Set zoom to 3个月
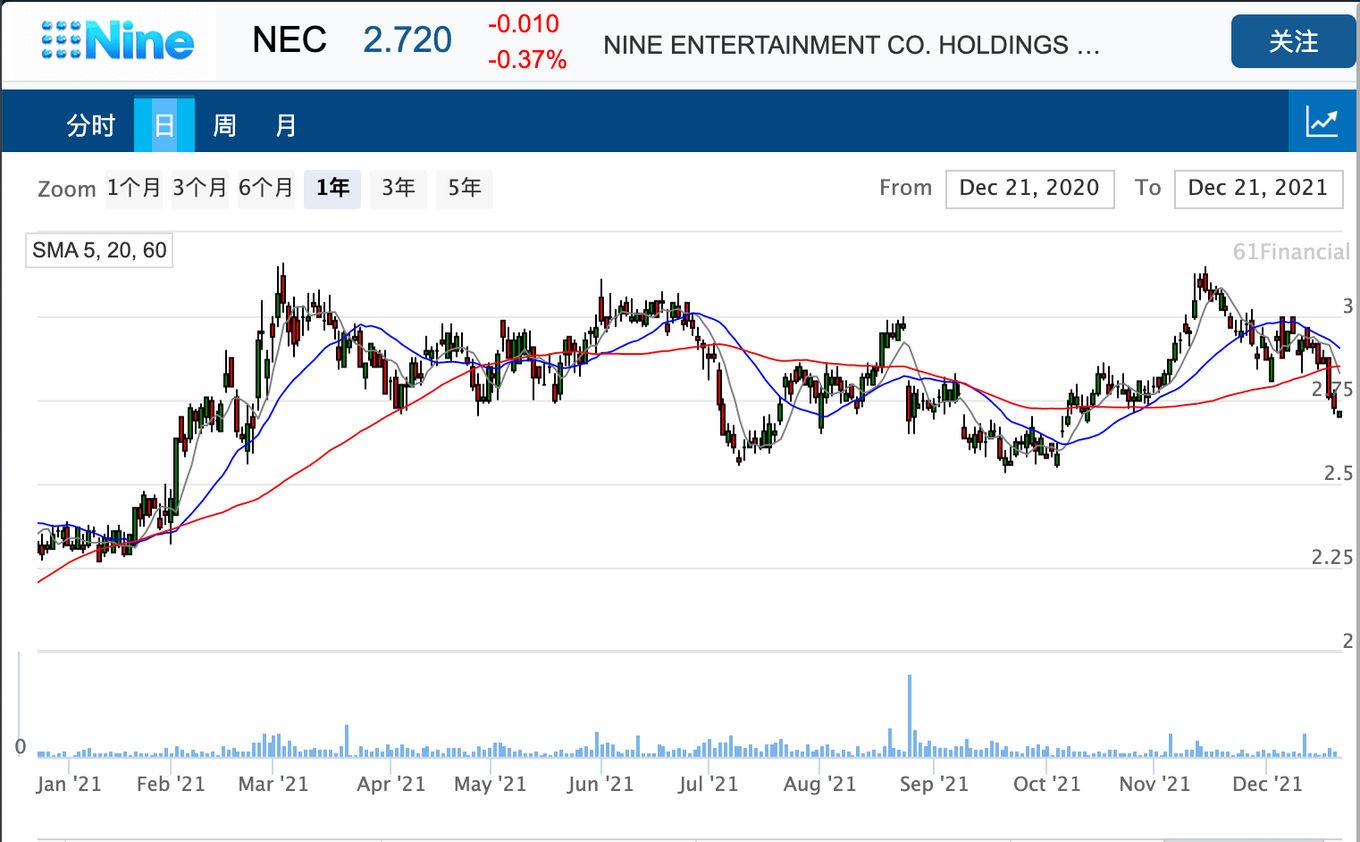Viewport: 1360px width, 842px height. (x=199, y=188)
